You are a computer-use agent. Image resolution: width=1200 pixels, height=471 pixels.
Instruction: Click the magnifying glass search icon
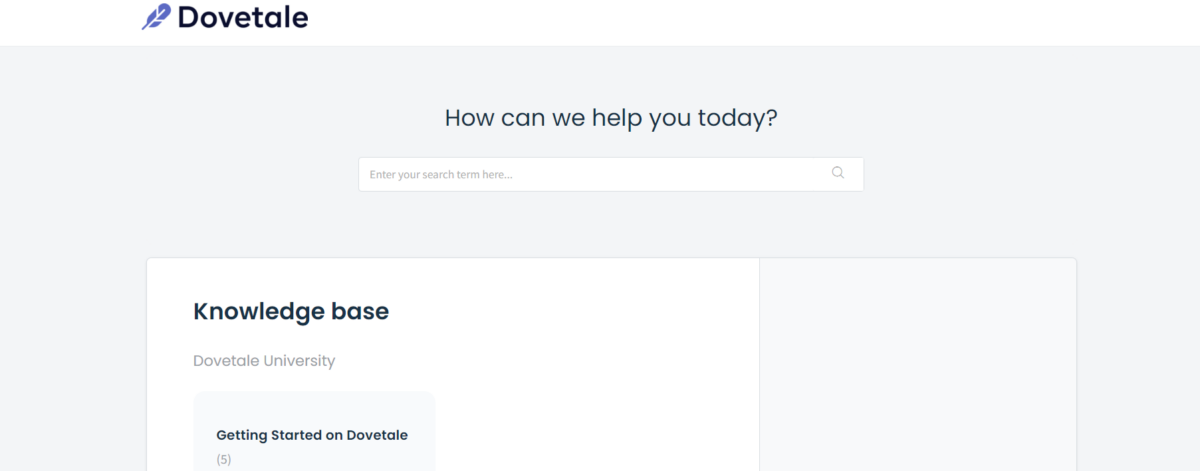coord(838,173)
